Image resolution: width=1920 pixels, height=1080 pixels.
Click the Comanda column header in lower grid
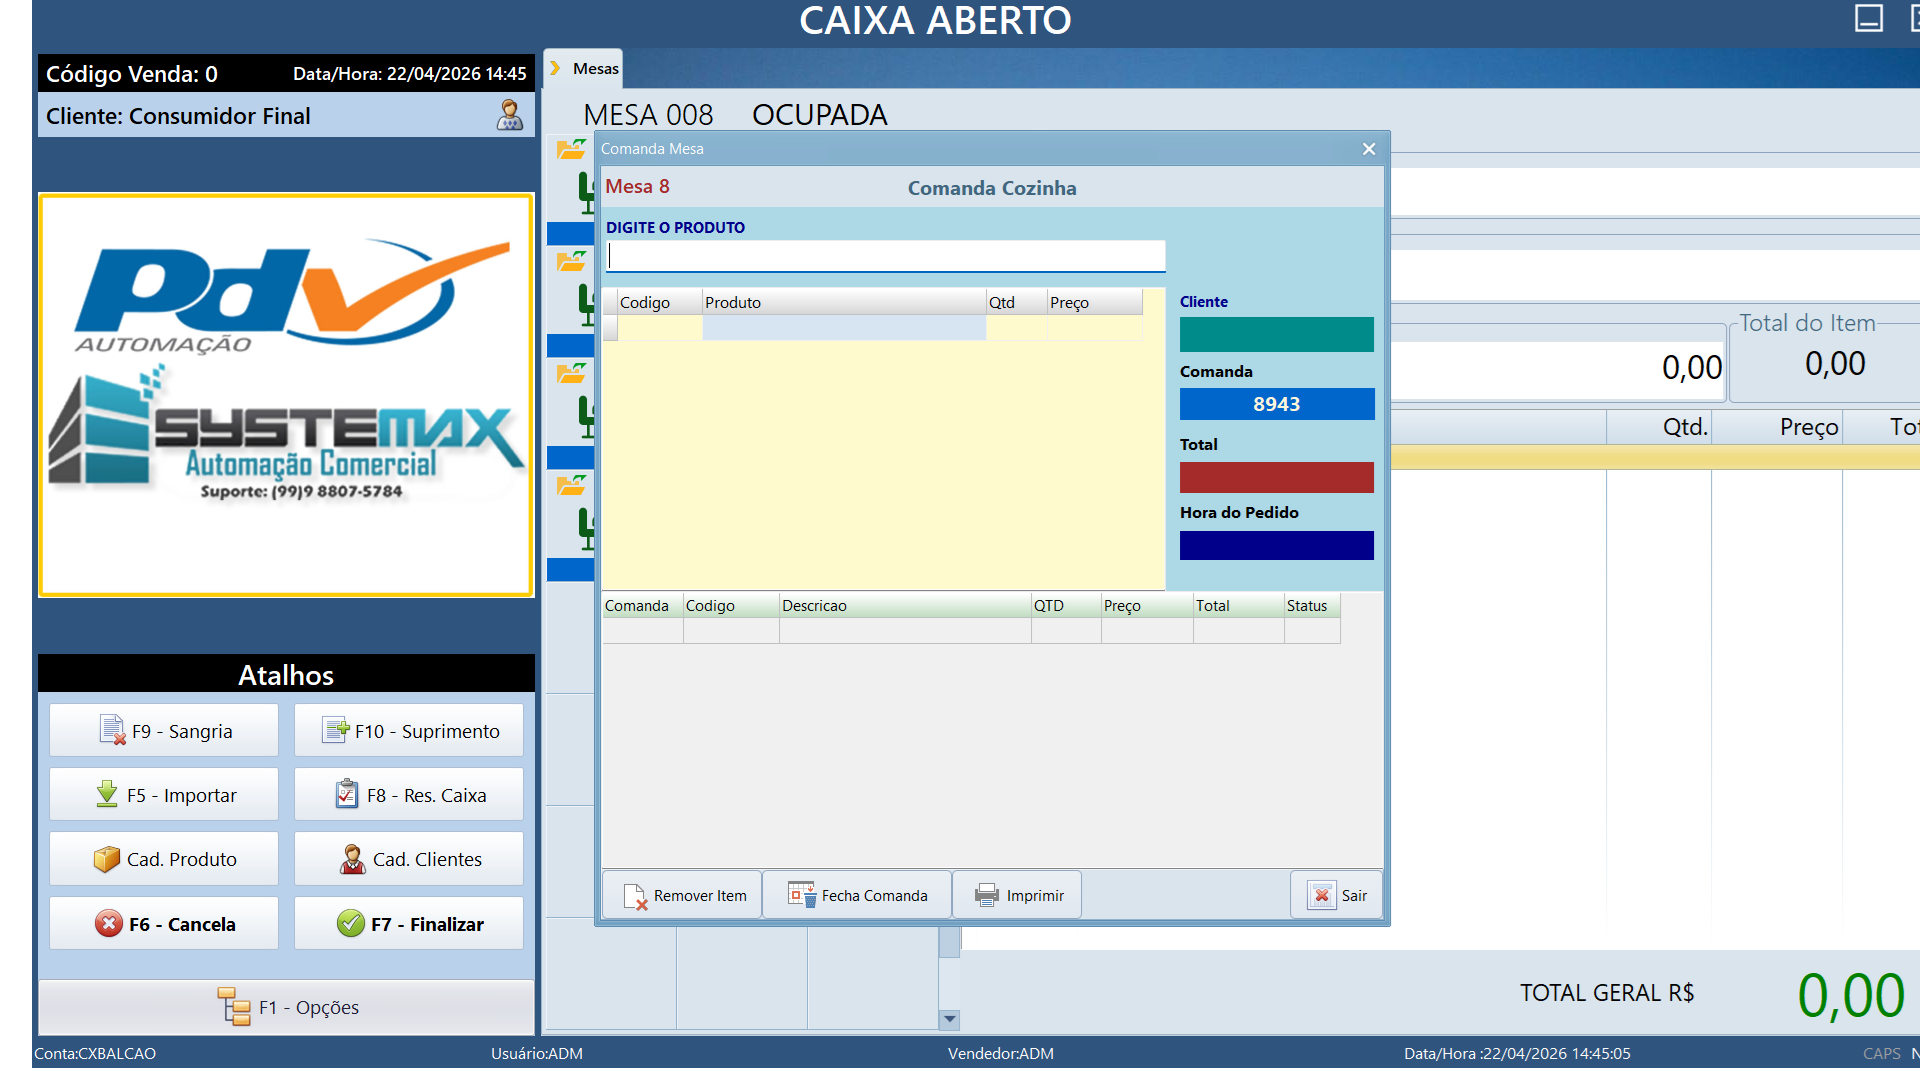(x=642, y=605)
